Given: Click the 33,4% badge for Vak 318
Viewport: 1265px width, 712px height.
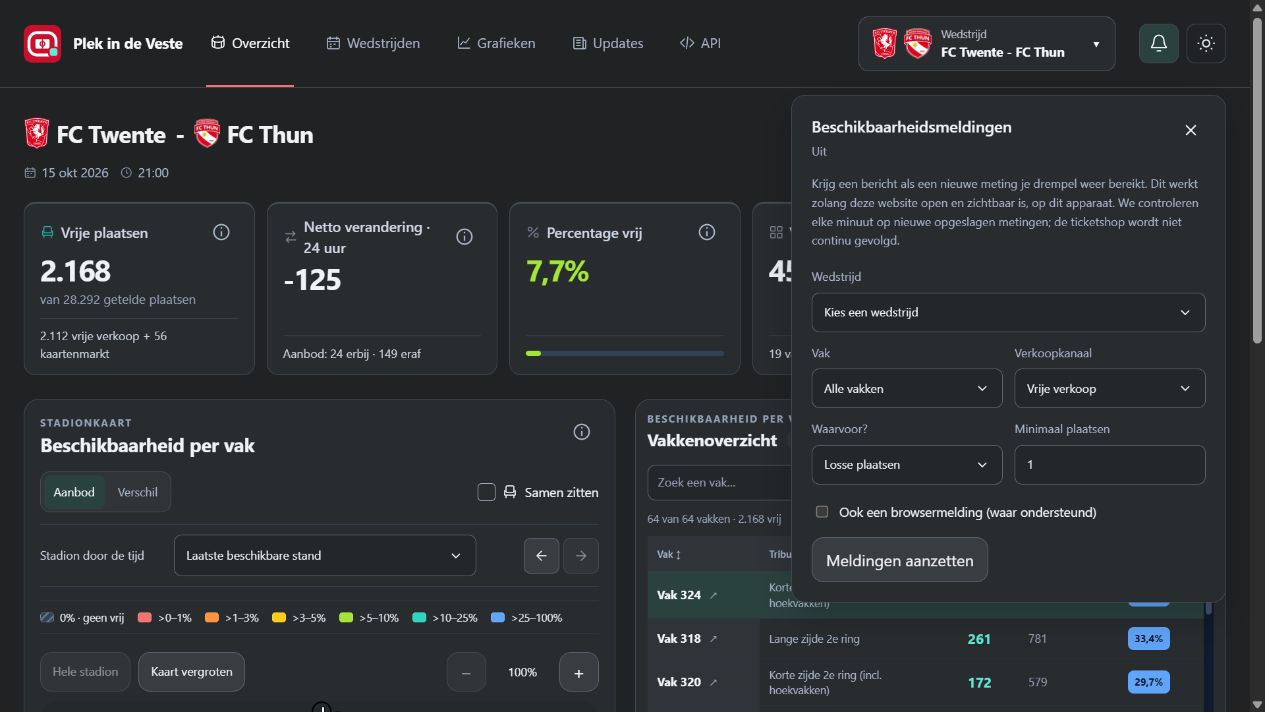Looking at the screenshot, I should click(1149, 639).
